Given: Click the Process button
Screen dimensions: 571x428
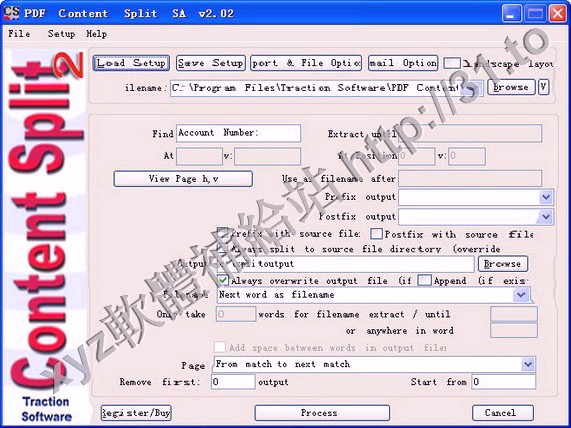Looking at the screenshot, I should [x=322, y=413].
